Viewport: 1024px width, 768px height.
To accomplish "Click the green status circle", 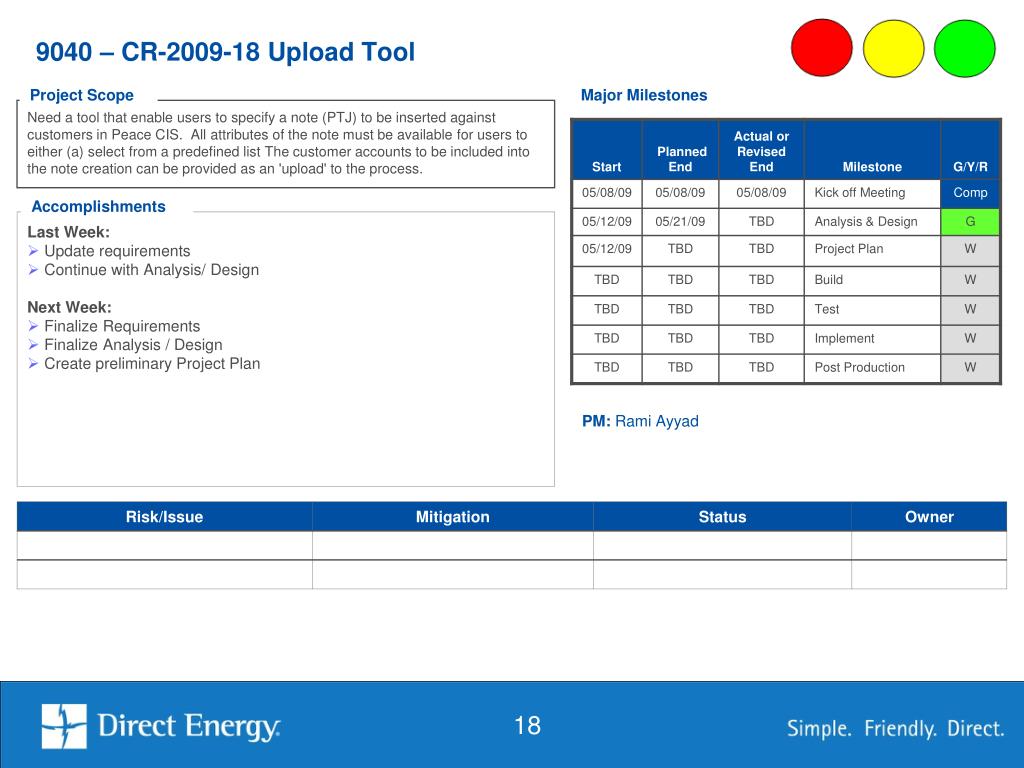I will pos(965,48).
